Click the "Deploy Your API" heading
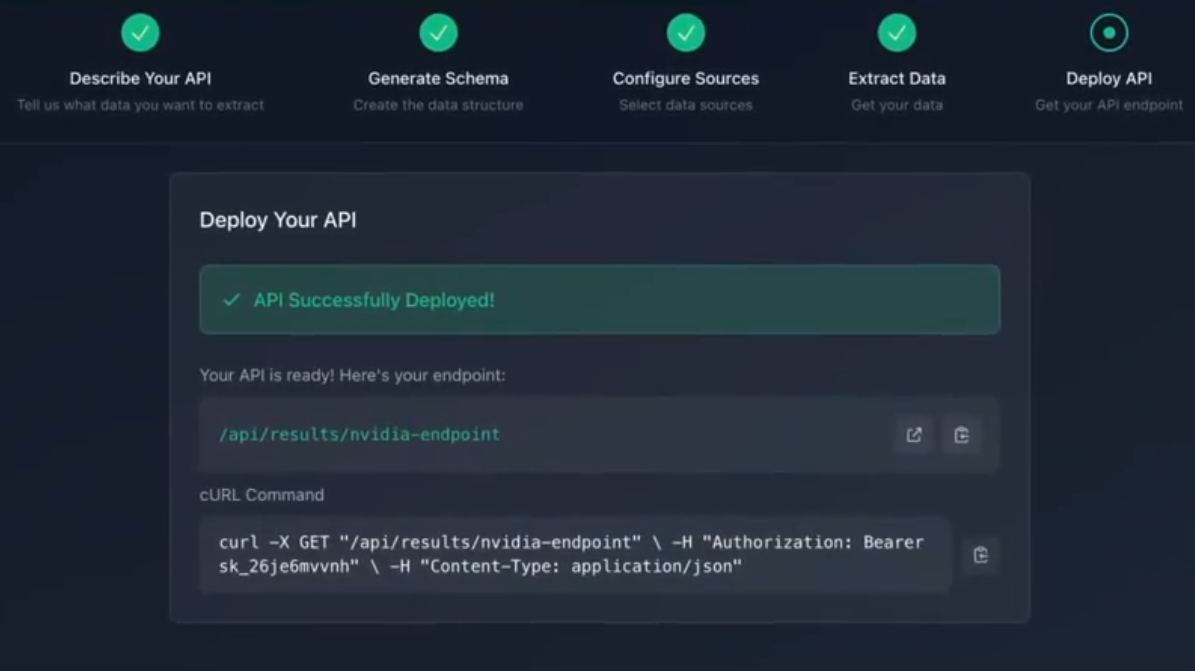Viewport: 1195px width, 671px height. point(278,220)
